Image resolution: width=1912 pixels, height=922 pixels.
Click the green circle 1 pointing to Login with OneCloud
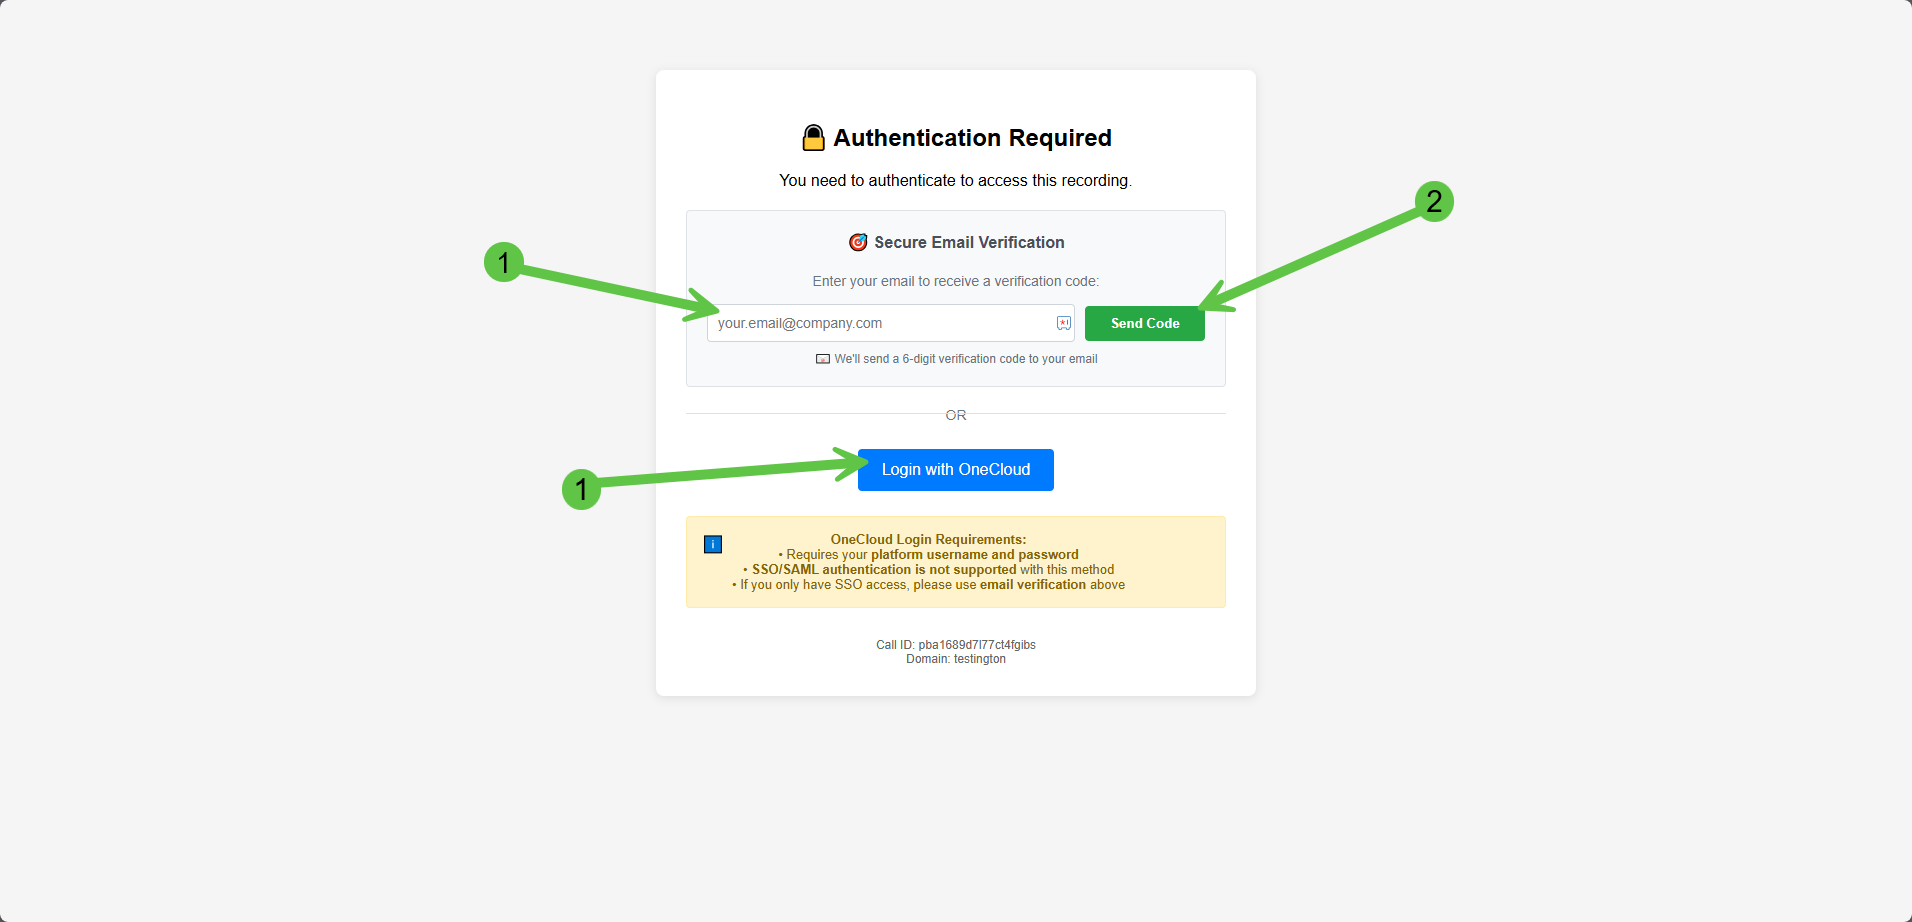coord(581,489)
